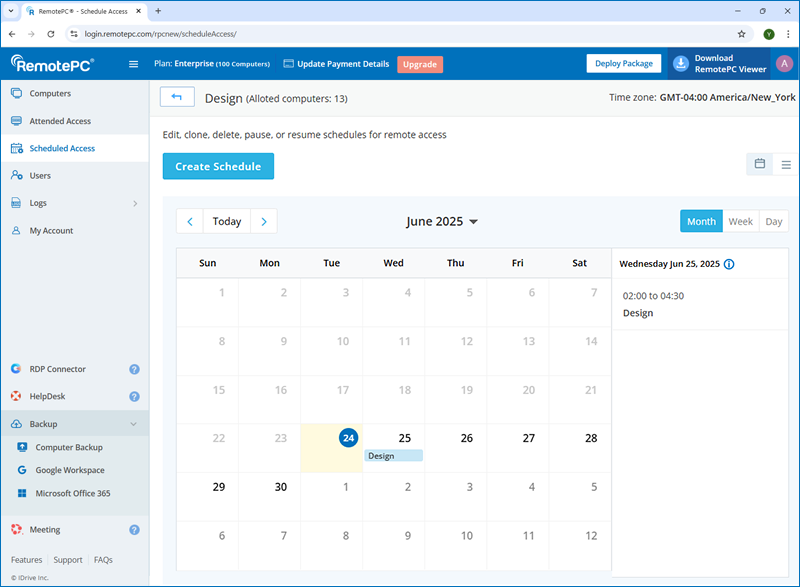Click the hamburger menu icon

point(134,64)
